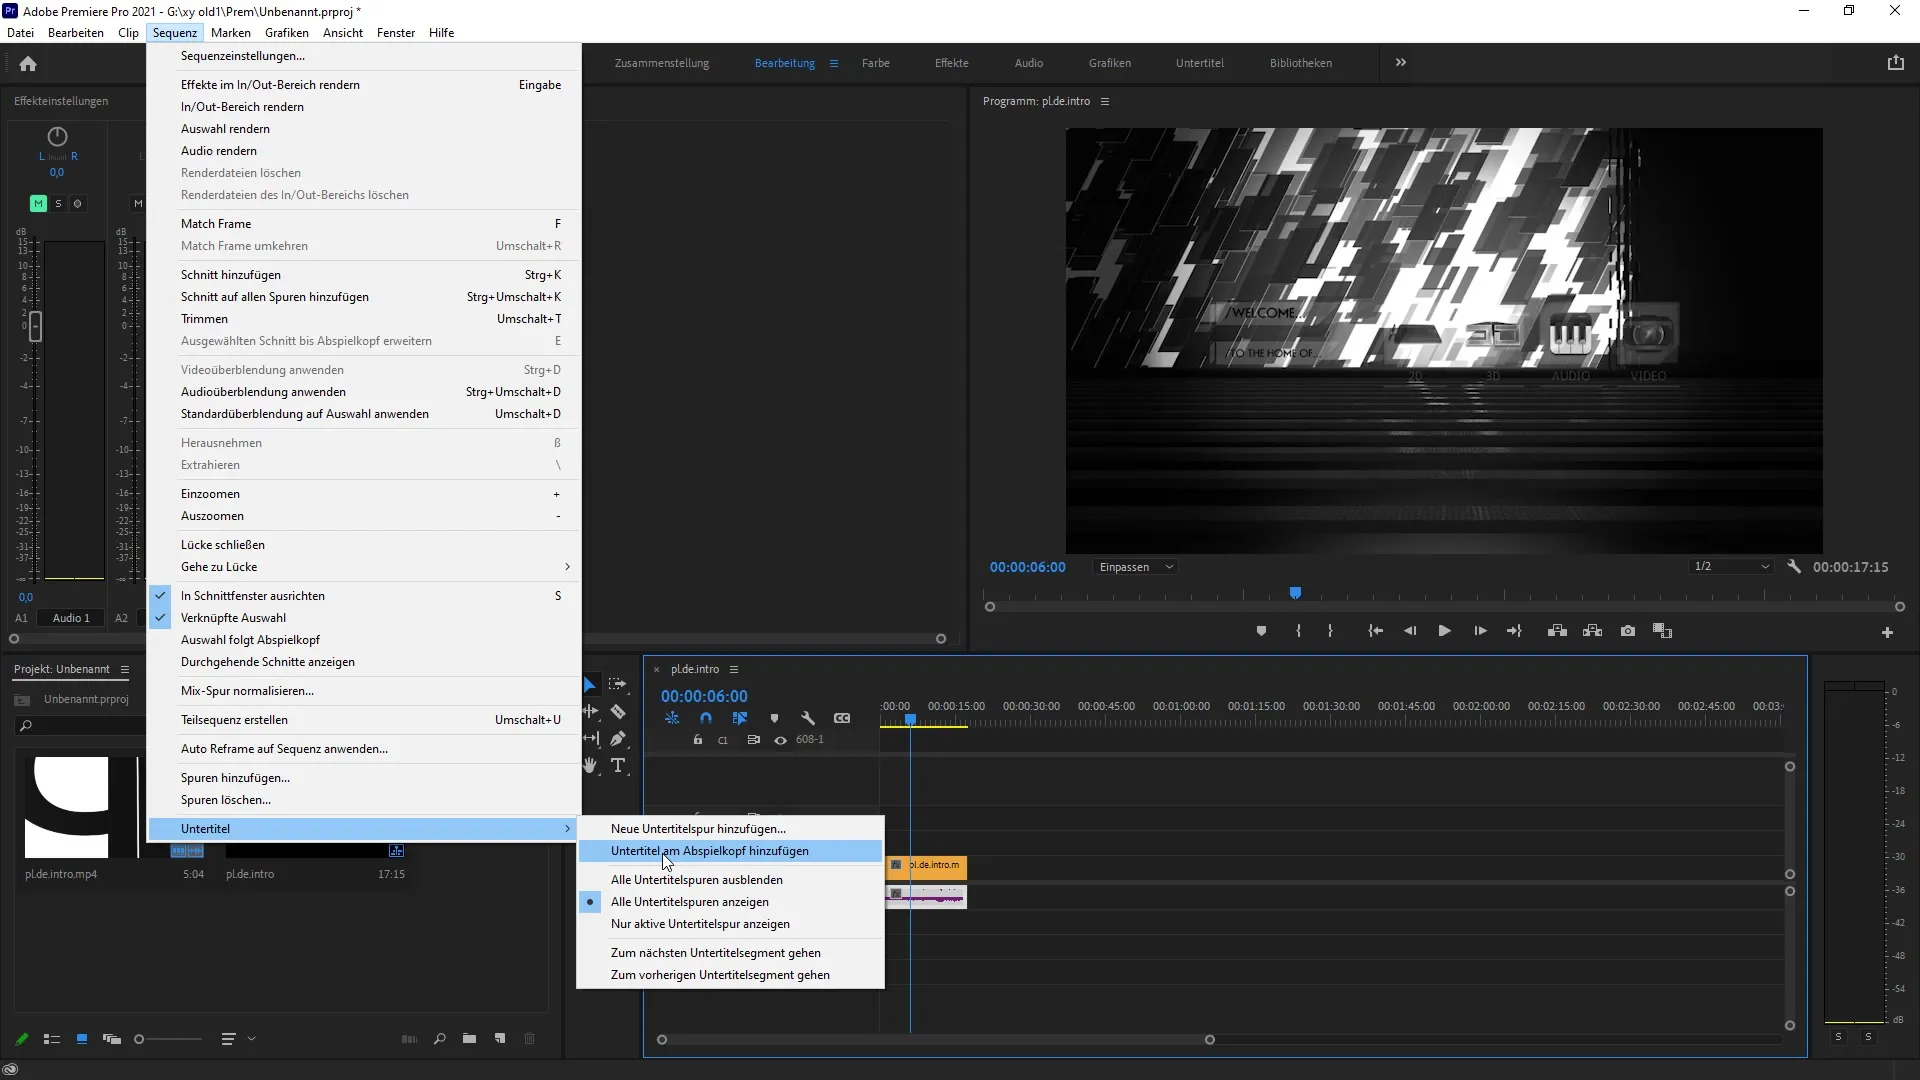This screenshot has height=1080, width=1920.
Task: Switch to the Audio workspace tab
Action: (x=1029, y=63)
